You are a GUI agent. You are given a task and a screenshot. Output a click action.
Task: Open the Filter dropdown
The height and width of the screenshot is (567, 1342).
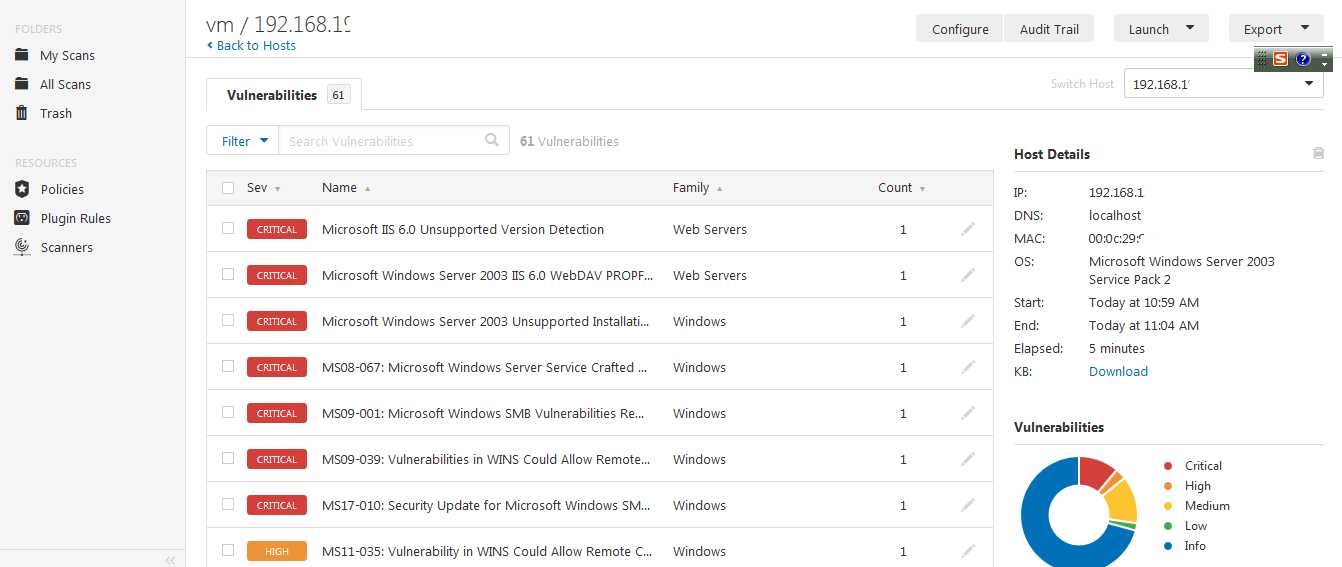point(243,141)
